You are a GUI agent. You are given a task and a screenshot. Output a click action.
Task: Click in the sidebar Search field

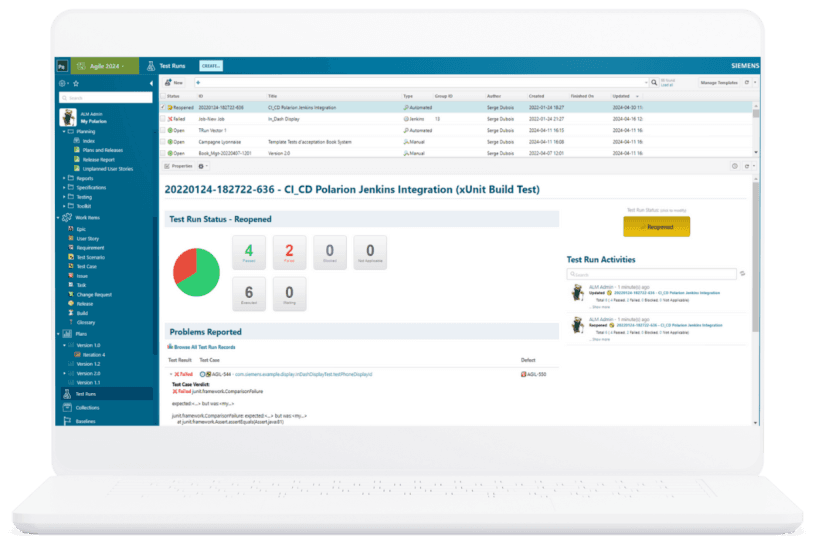[106, 98]
